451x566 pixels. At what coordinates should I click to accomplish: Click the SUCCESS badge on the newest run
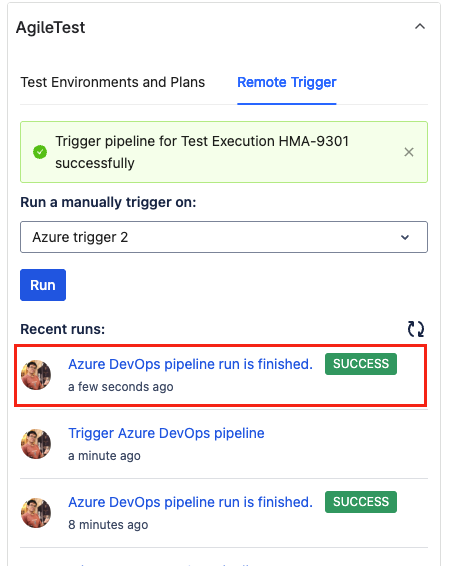(361, 364)
